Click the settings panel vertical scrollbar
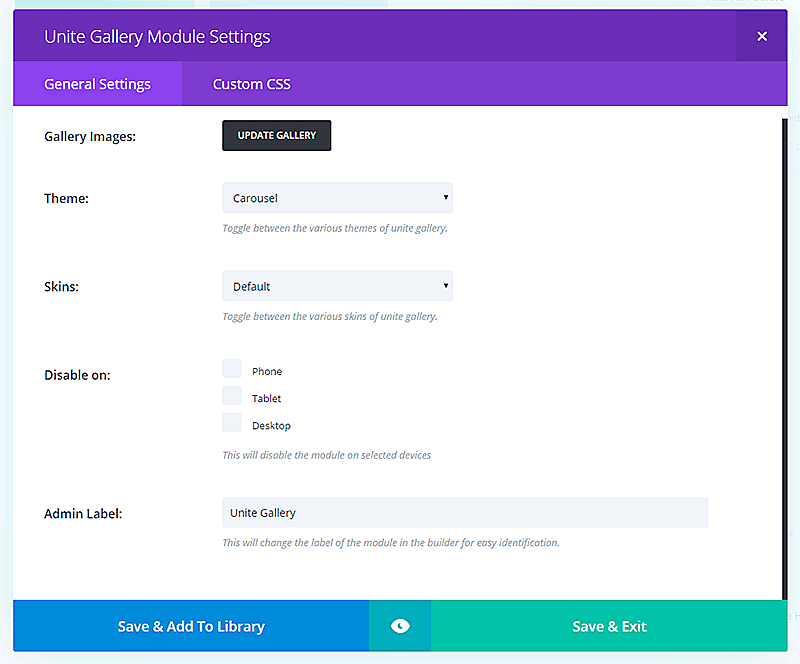This screenshot has width=800, height=664. (x=785, y=359)
